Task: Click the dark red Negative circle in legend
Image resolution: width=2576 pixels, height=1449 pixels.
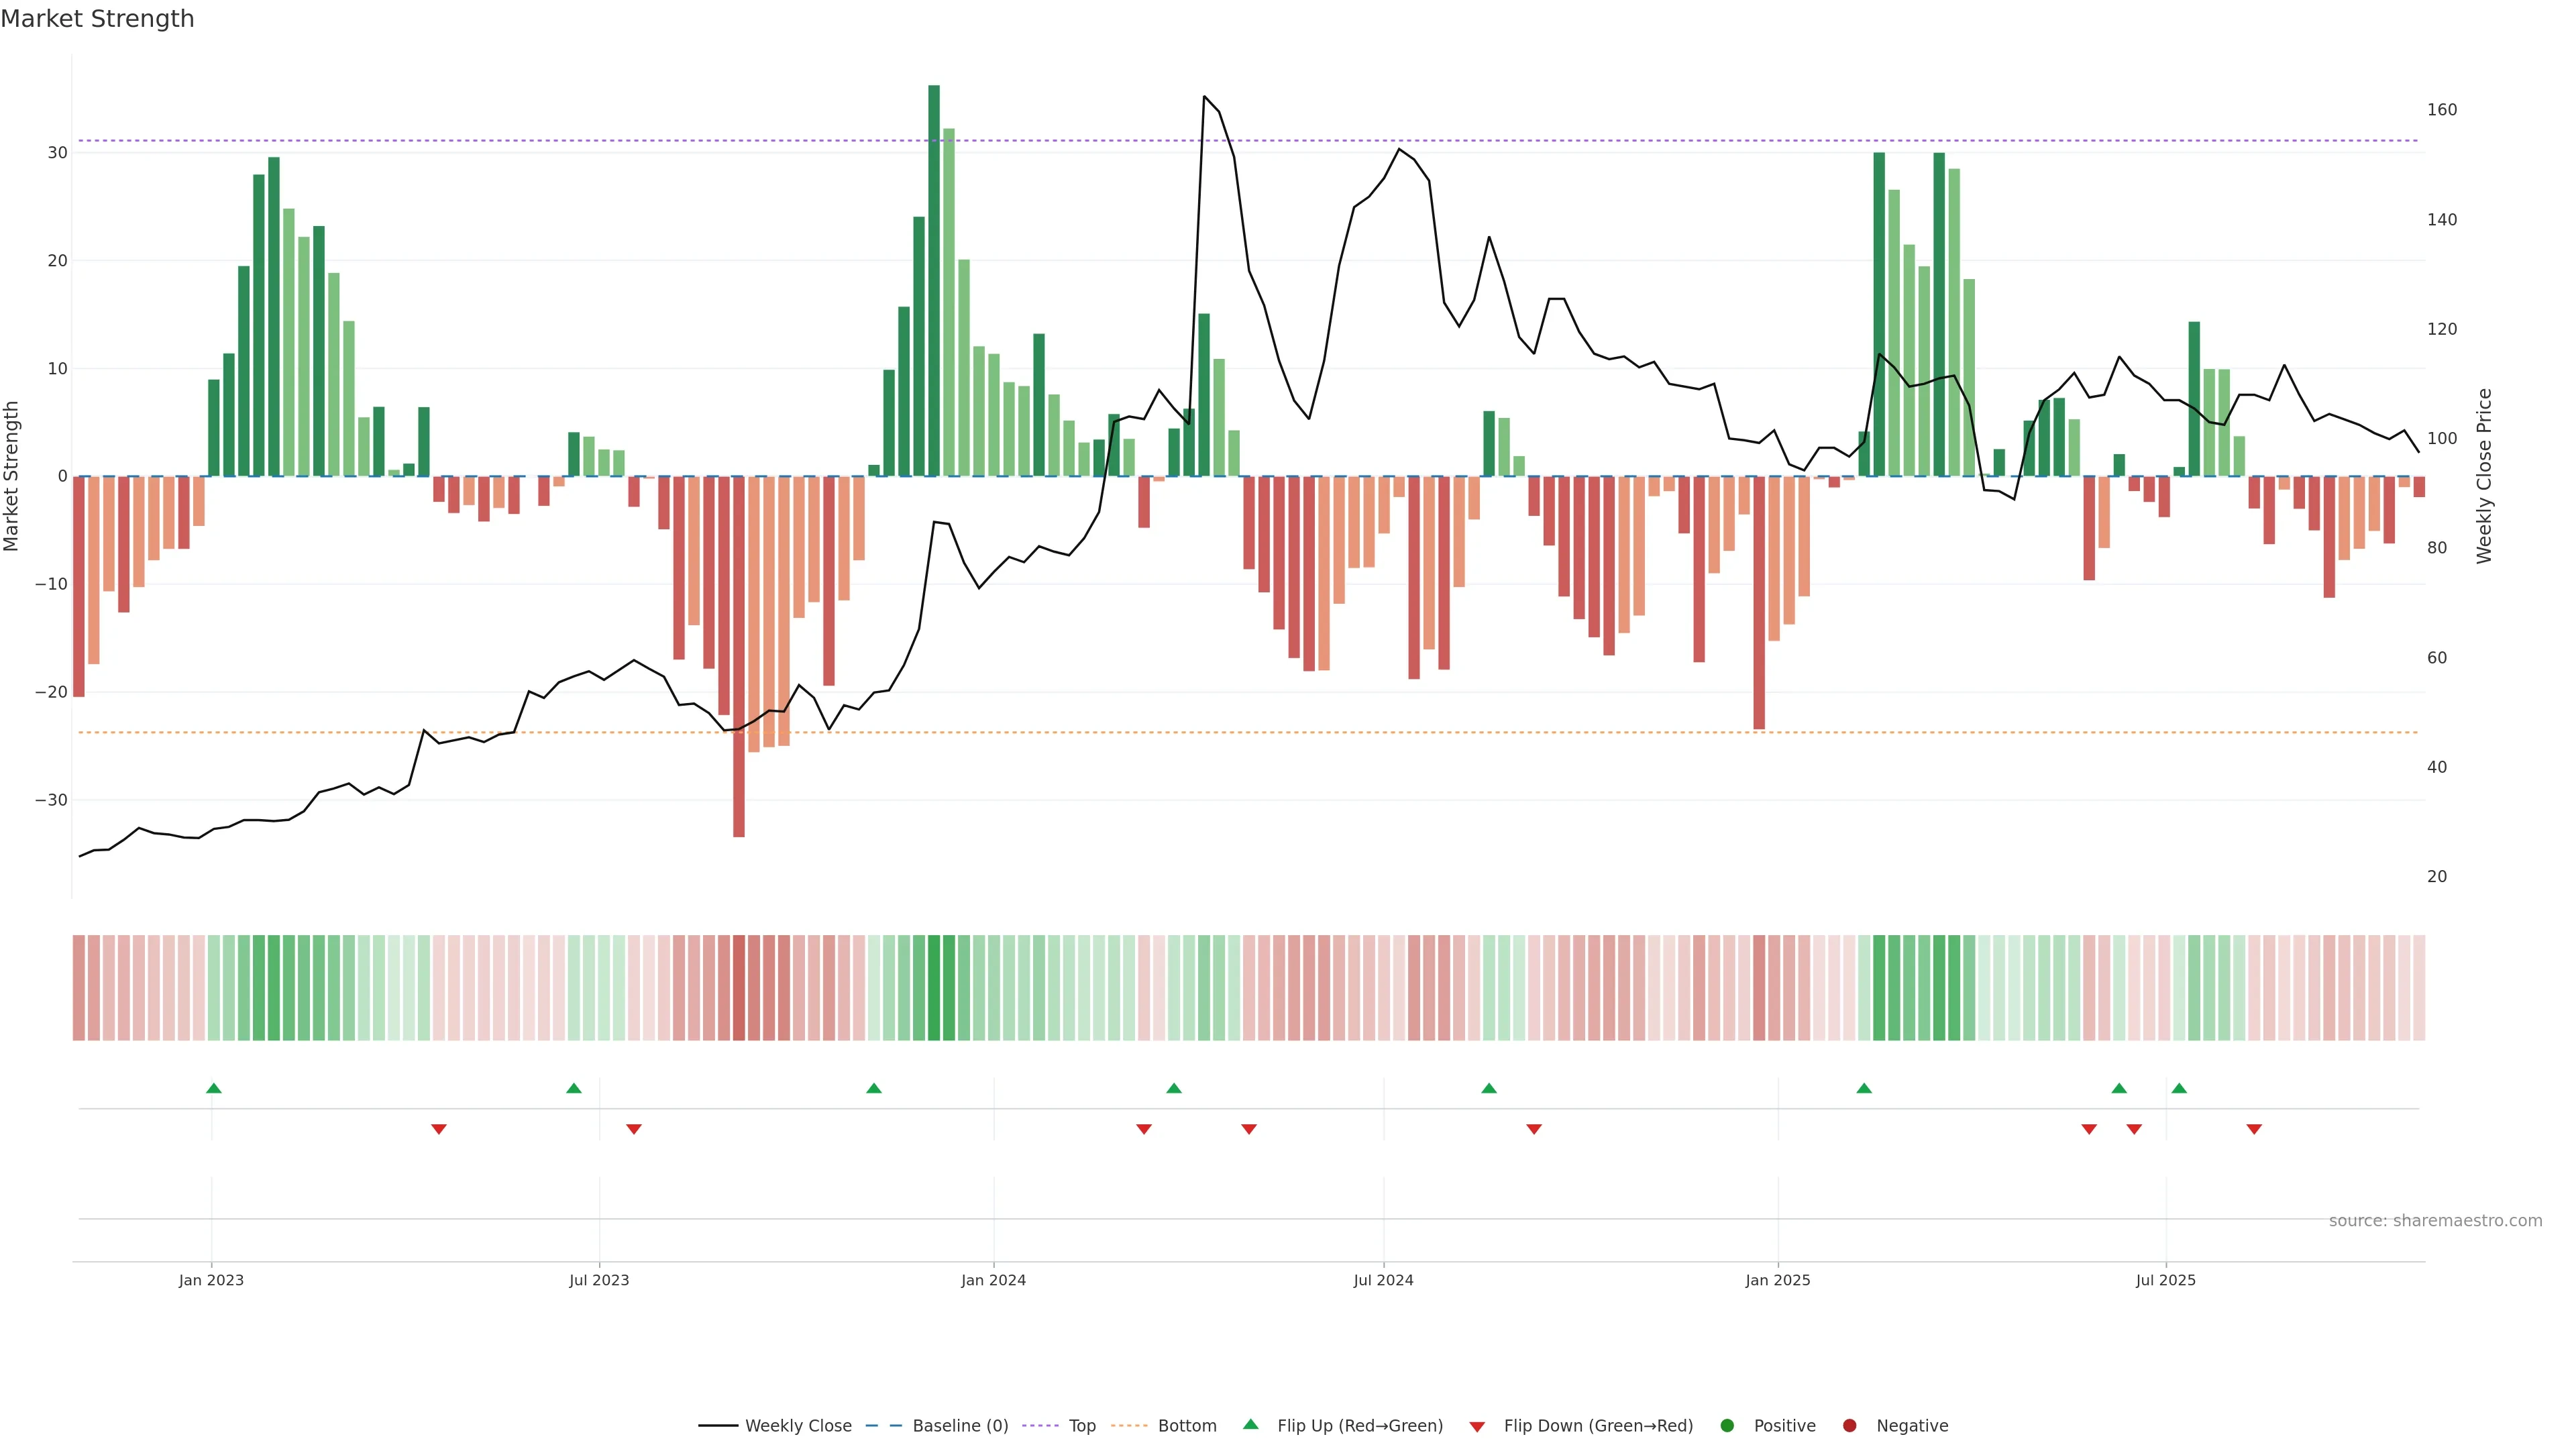Action: [1849, 1426]
